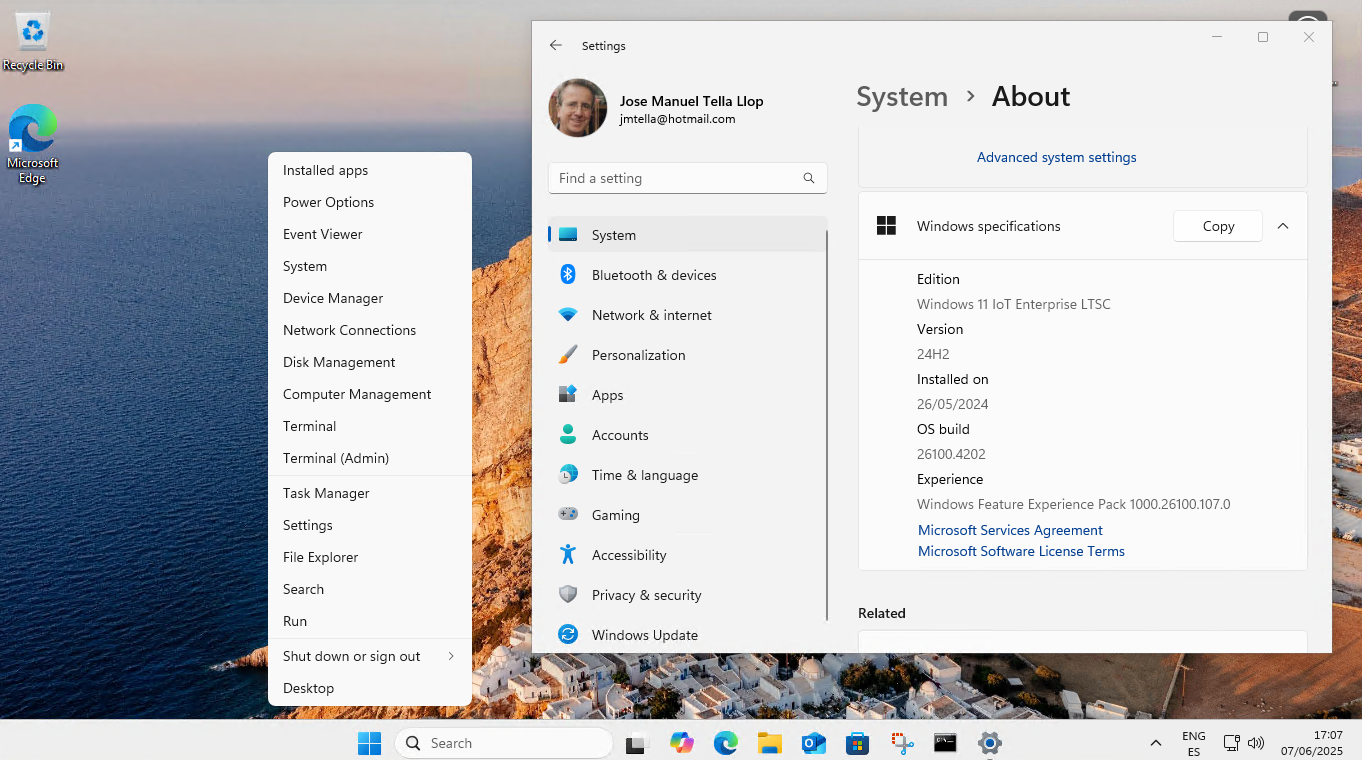Click the Wi-Fi icon beside Network & internet
Viewport: 1362px width, 760px height.
click(x=567, y=315)
